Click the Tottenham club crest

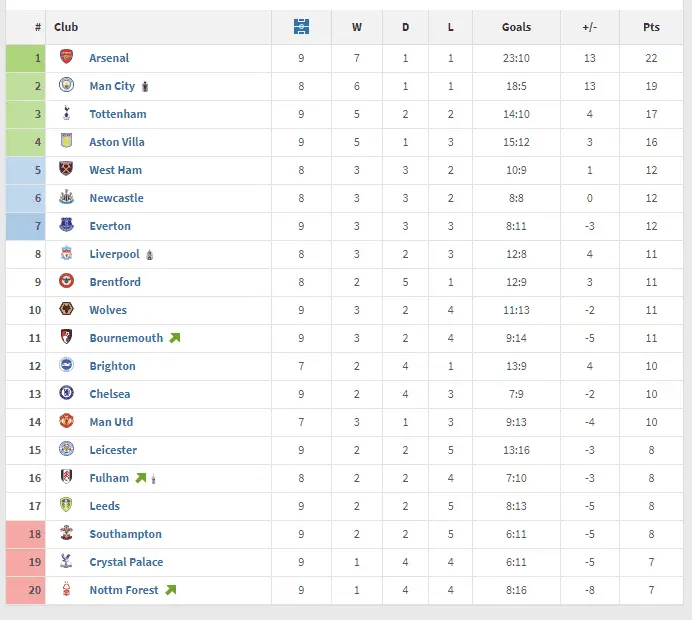point(66,114)
